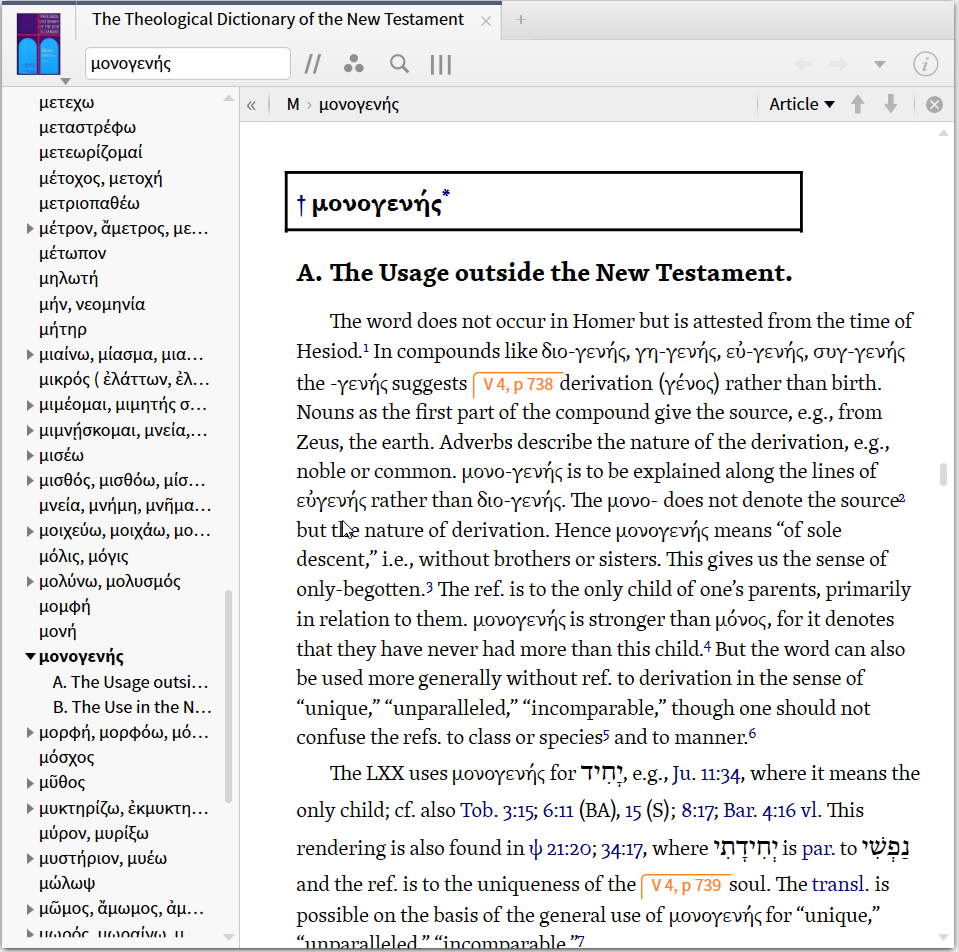This screenshot has width=959, height=952.
Task: Open the visual filters dots icon
Action: tap(354, 64)
